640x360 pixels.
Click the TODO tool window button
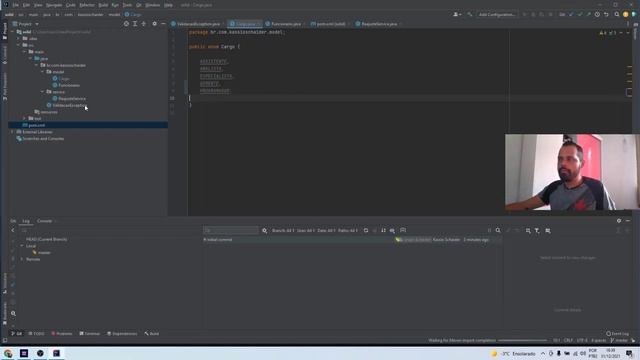36,333
